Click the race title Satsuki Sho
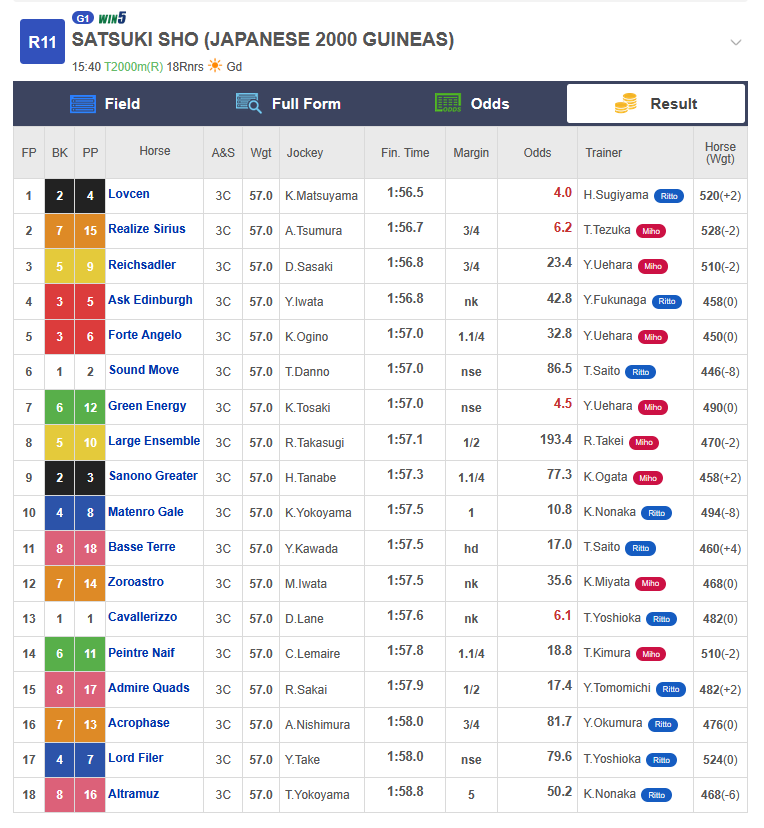 [263, 40]
